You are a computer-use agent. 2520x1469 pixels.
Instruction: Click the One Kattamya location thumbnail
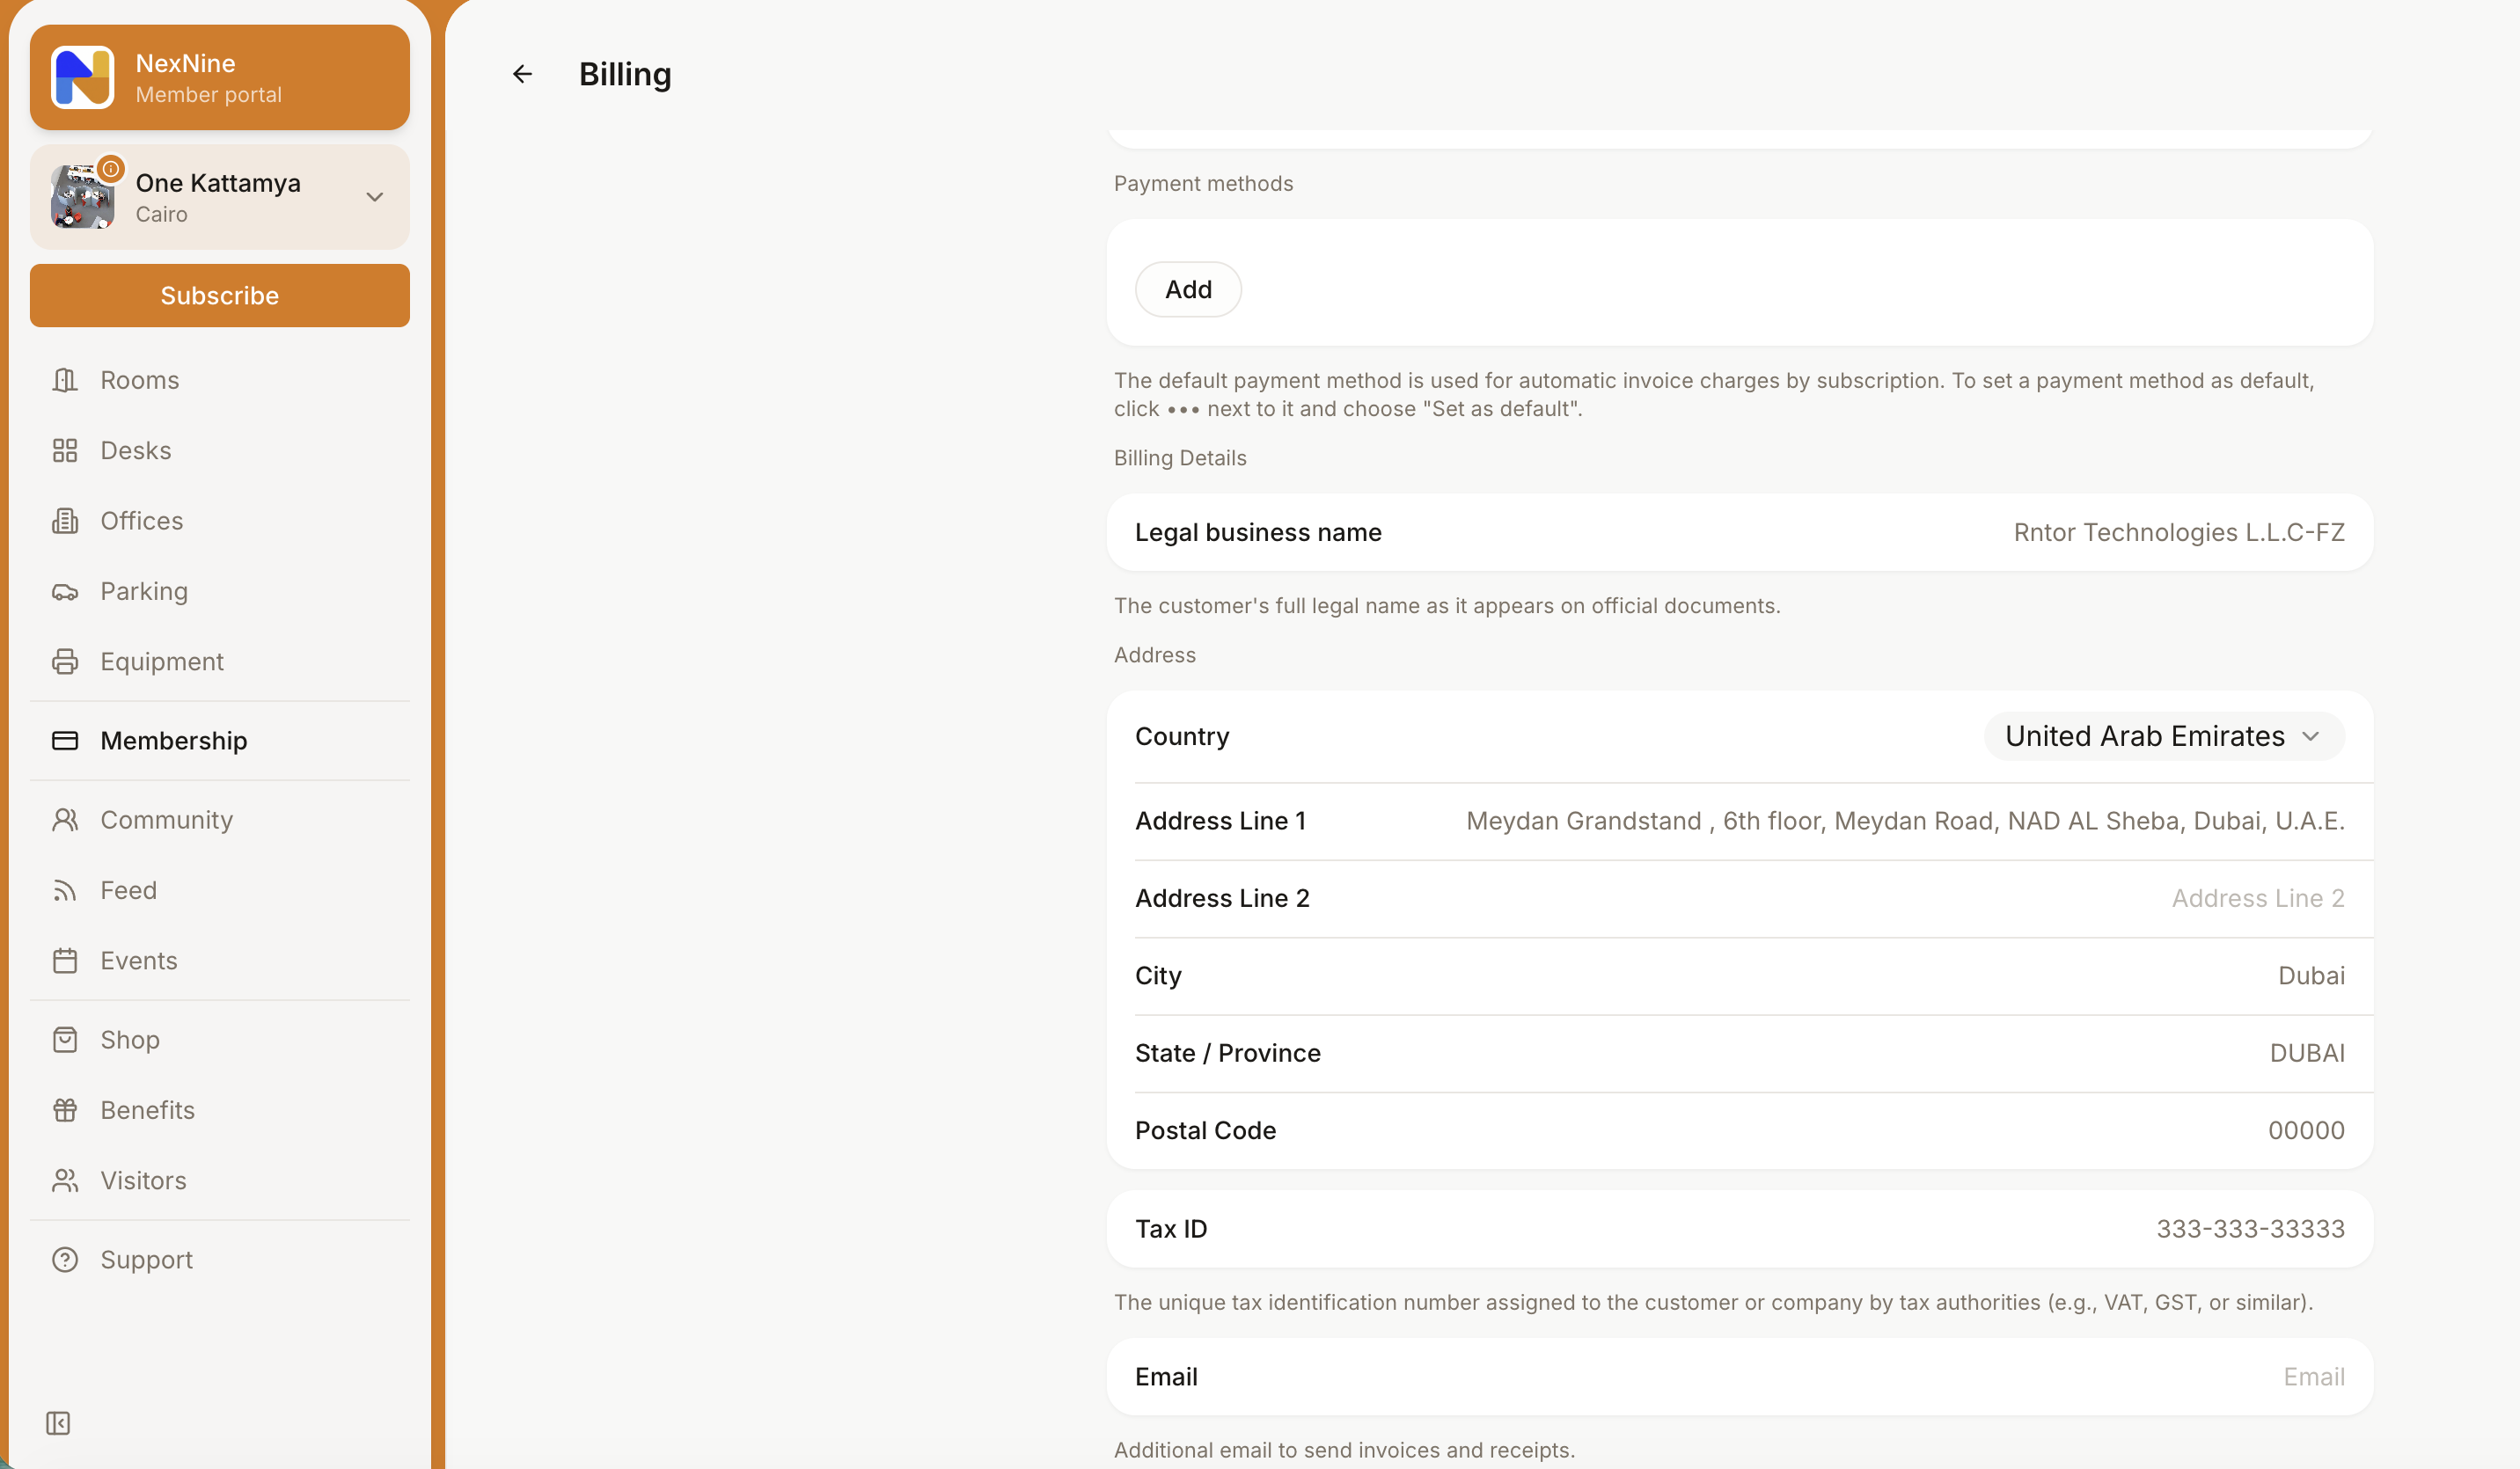[x=82, y=197]
